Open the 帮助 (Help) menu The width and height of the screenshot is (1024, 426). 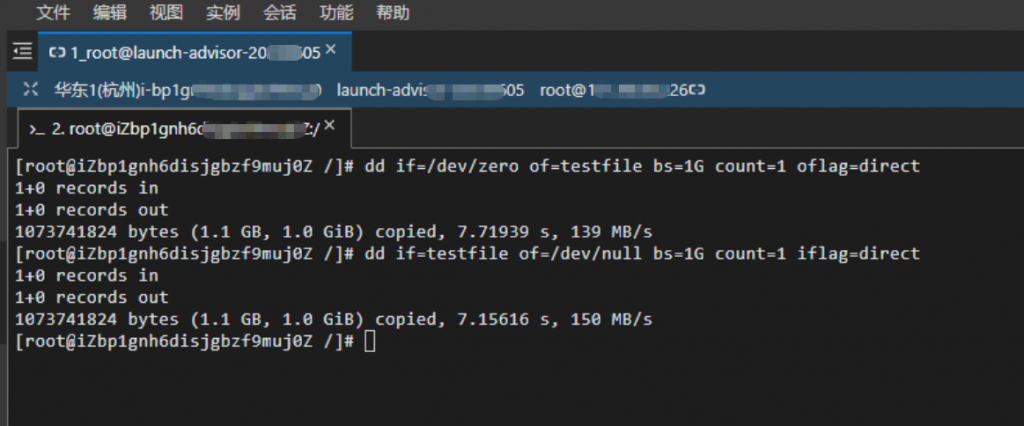393,13
